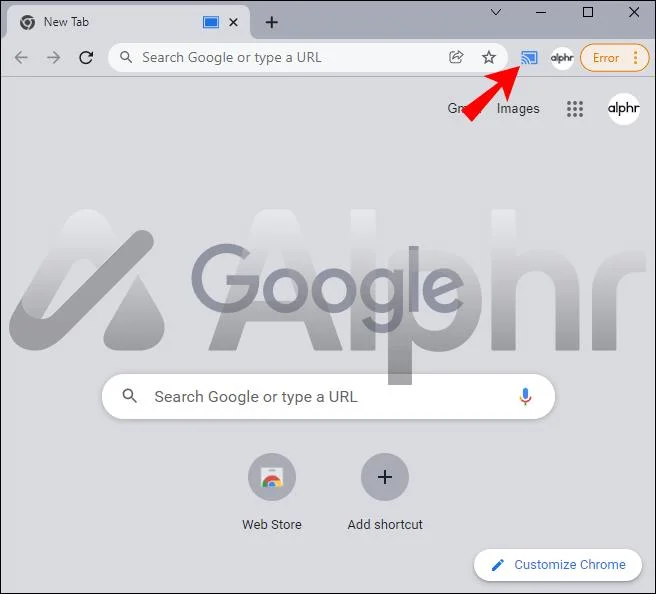This screenshot has width=656, height=594.
Task: Maximize the Chrome window
Action: 588,12
